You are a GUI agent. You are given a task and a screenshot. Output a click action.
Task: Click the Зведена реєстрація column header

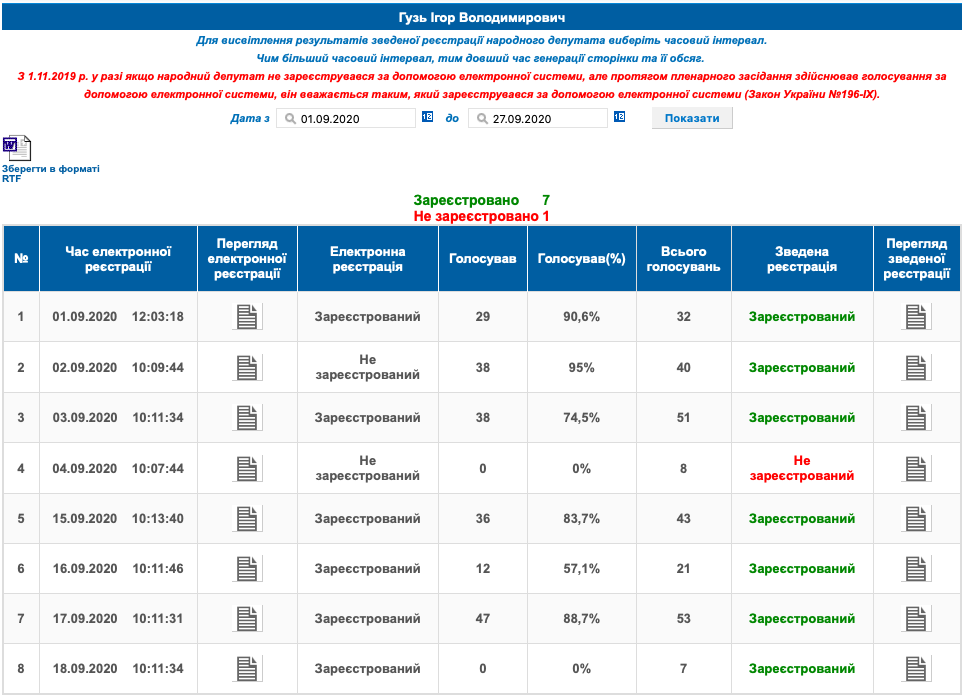coord(801,259)
